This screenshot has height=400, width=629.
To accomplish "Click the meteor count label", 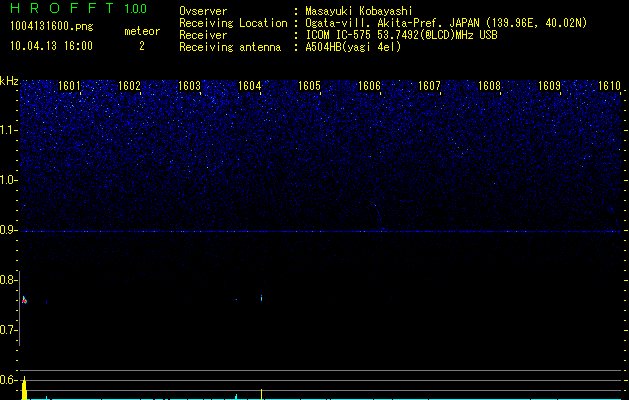I will tap(142, 31).
